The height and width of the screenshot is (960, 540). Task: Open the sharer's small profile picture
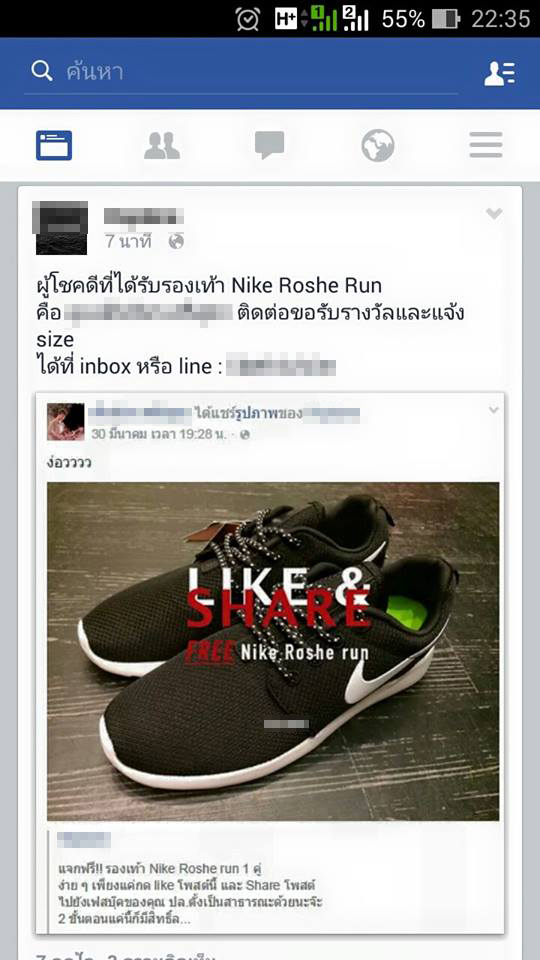(x=66, y=422)
